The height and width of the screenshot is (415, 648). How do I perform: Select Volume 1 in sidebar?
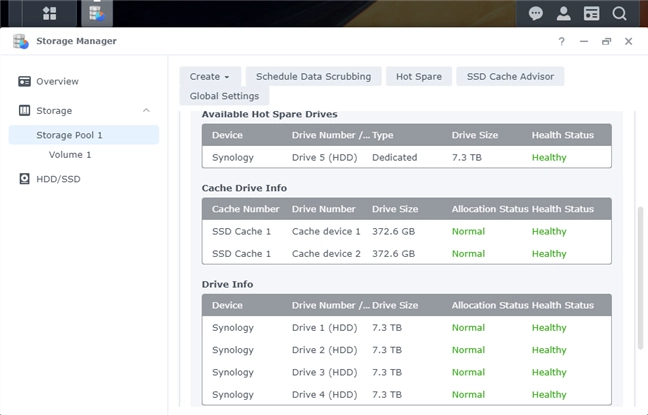[x=70, y=155]
